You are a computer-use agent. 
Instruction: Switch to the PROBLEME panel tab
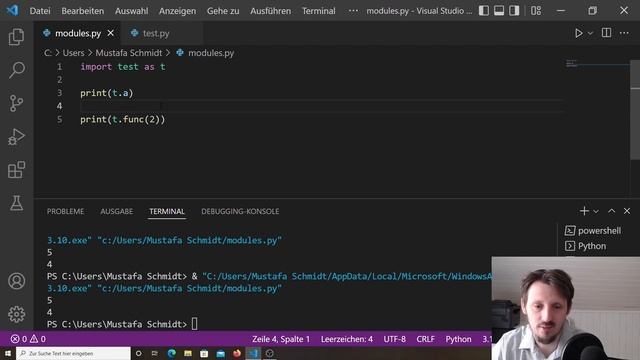[x=65, y=211]
